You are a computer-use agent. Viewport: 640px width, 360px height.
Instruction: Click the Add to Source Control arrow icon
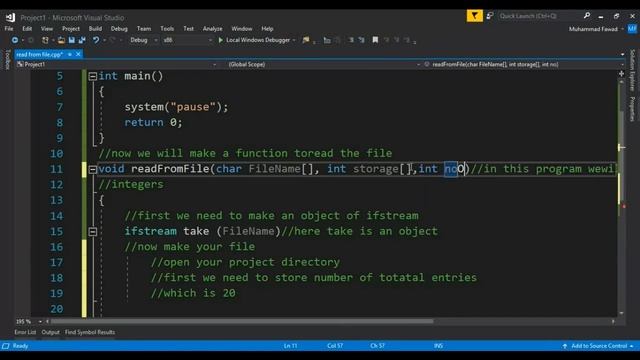pos(564,346)
